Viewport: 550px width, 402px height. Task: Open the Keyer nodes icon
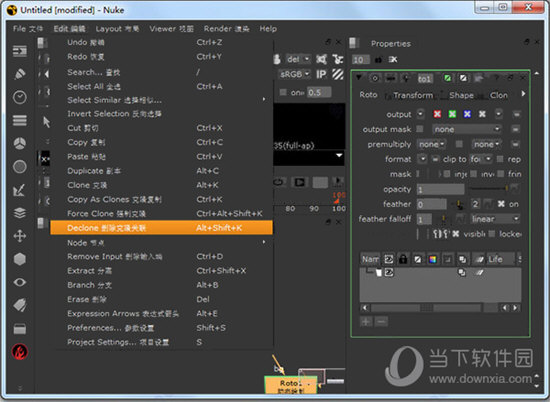pyautogui.click(x=19, y=190)
